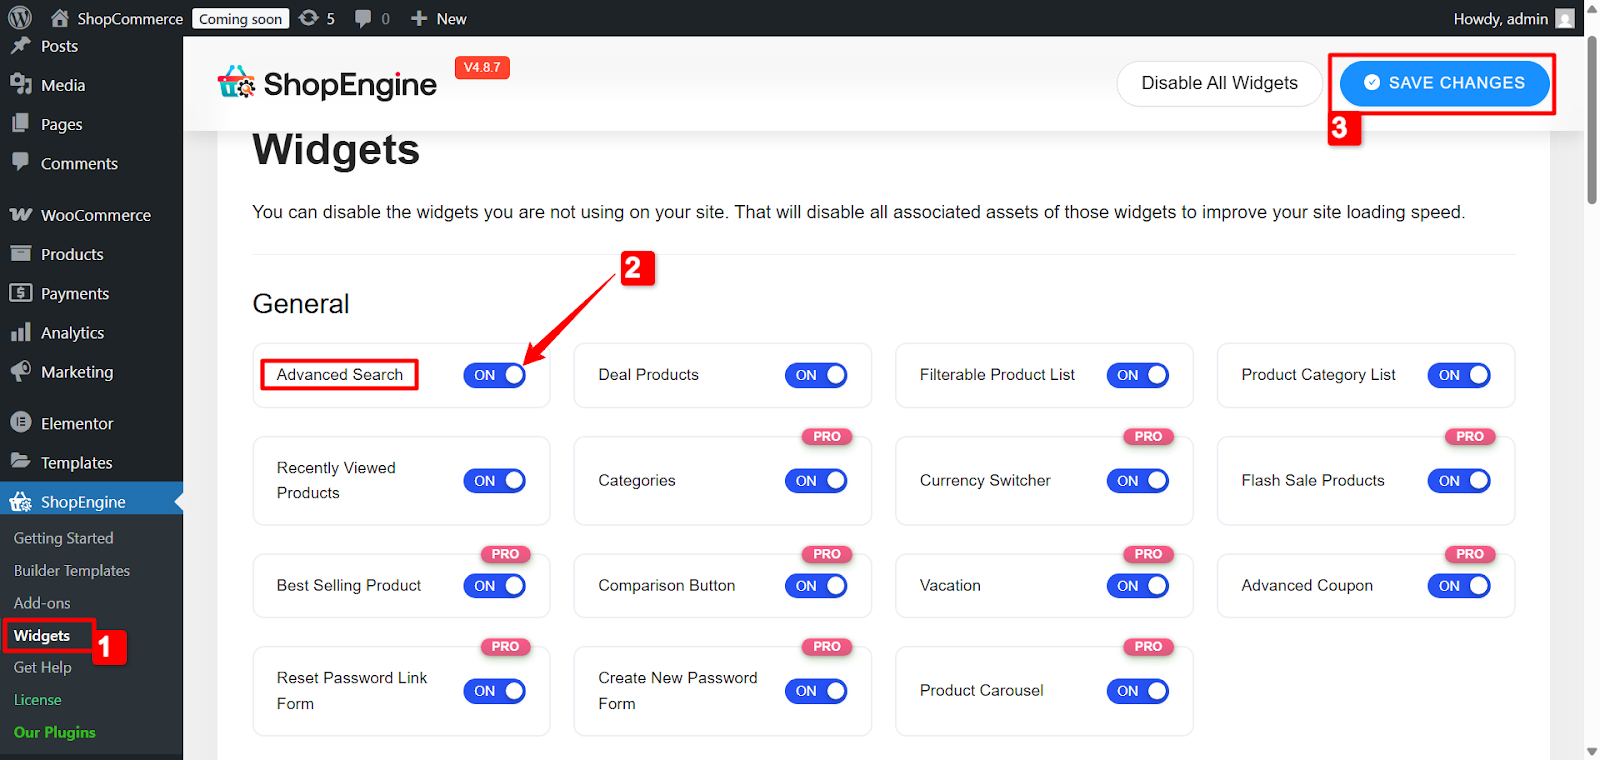The width and height of the screenshot is (1600, 760).
Task: Turn off the Currency Switcher toggle
Action: 1137,481
